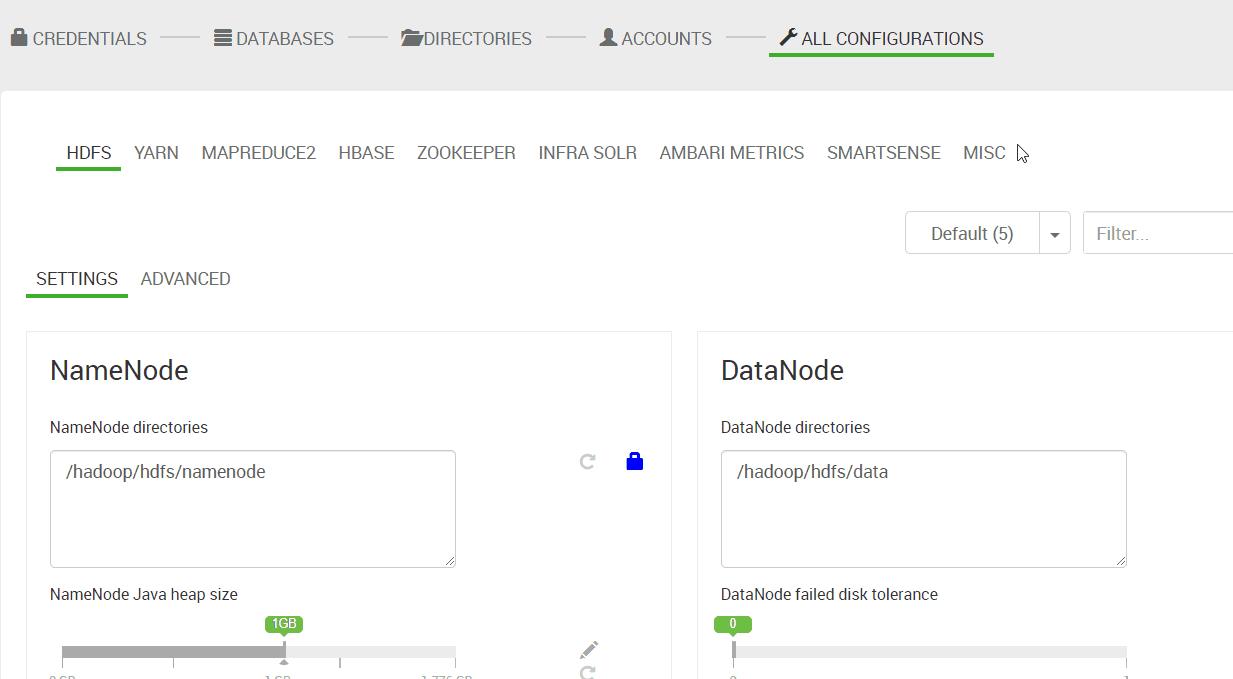Focus the Filter search field

(x=1158, y=233)
